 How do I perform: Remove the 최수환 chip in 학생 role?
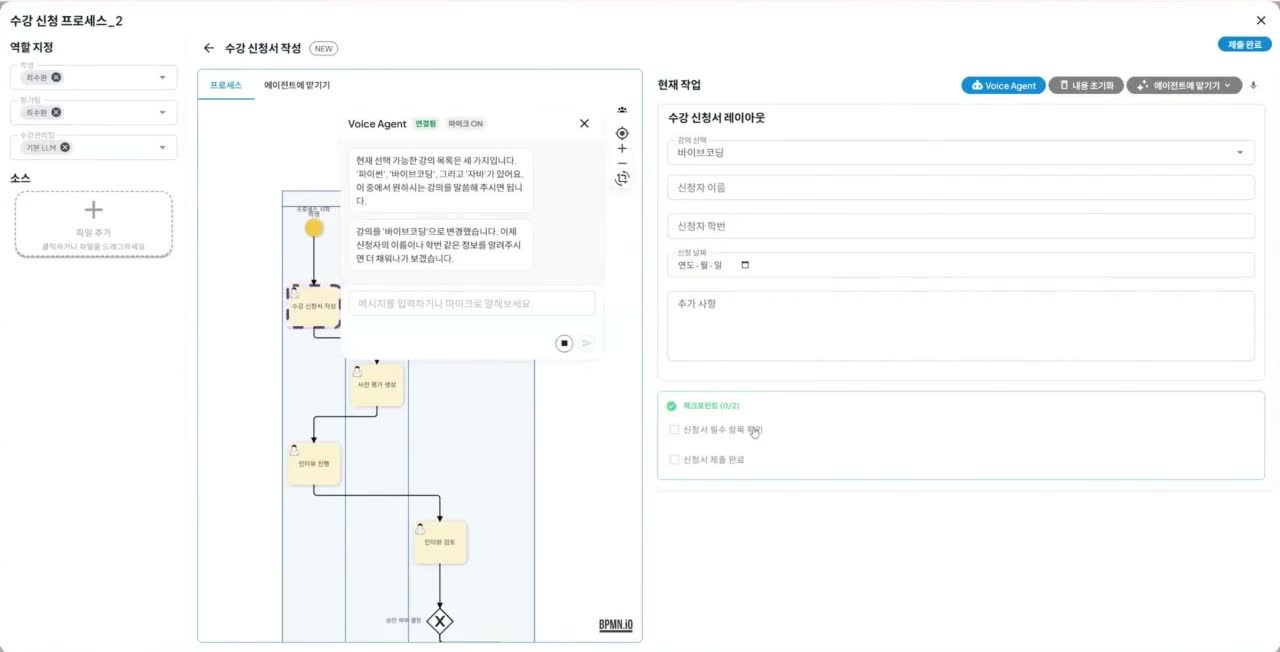pos(57,77)
